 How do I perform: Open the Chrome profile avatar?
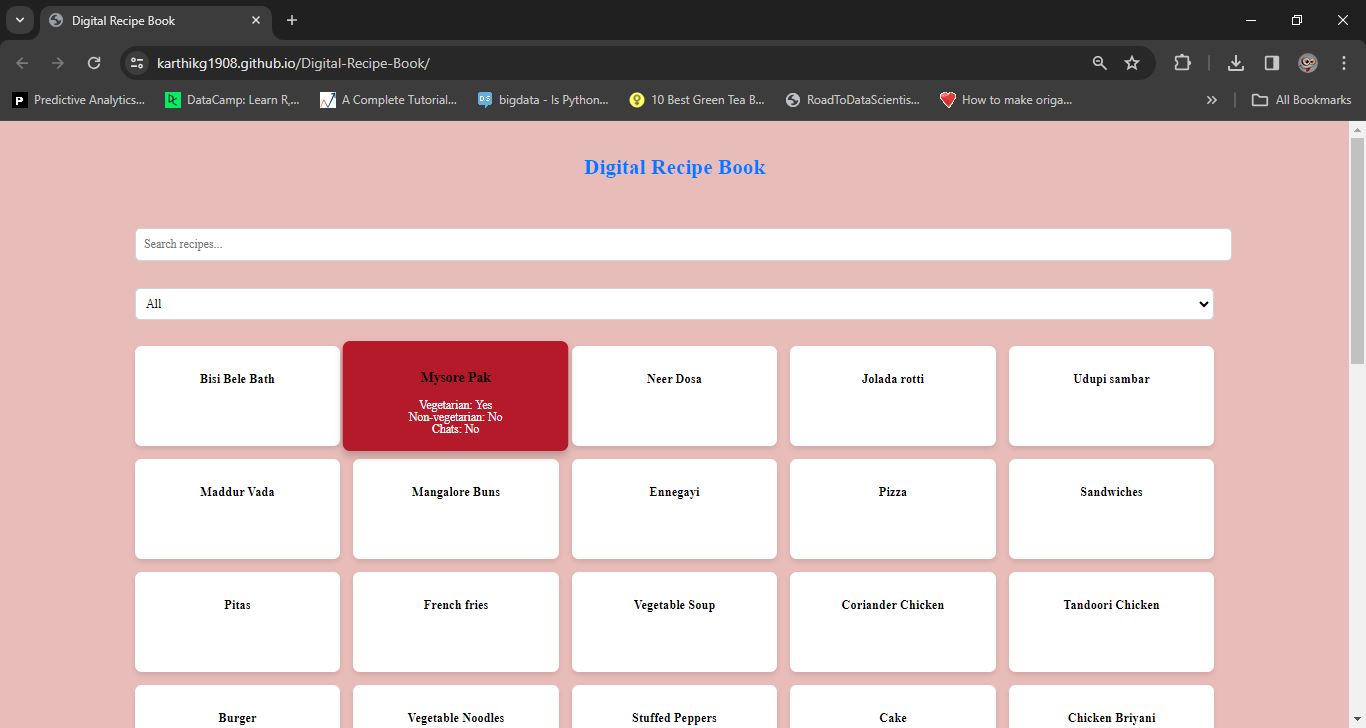point(1308,63)
